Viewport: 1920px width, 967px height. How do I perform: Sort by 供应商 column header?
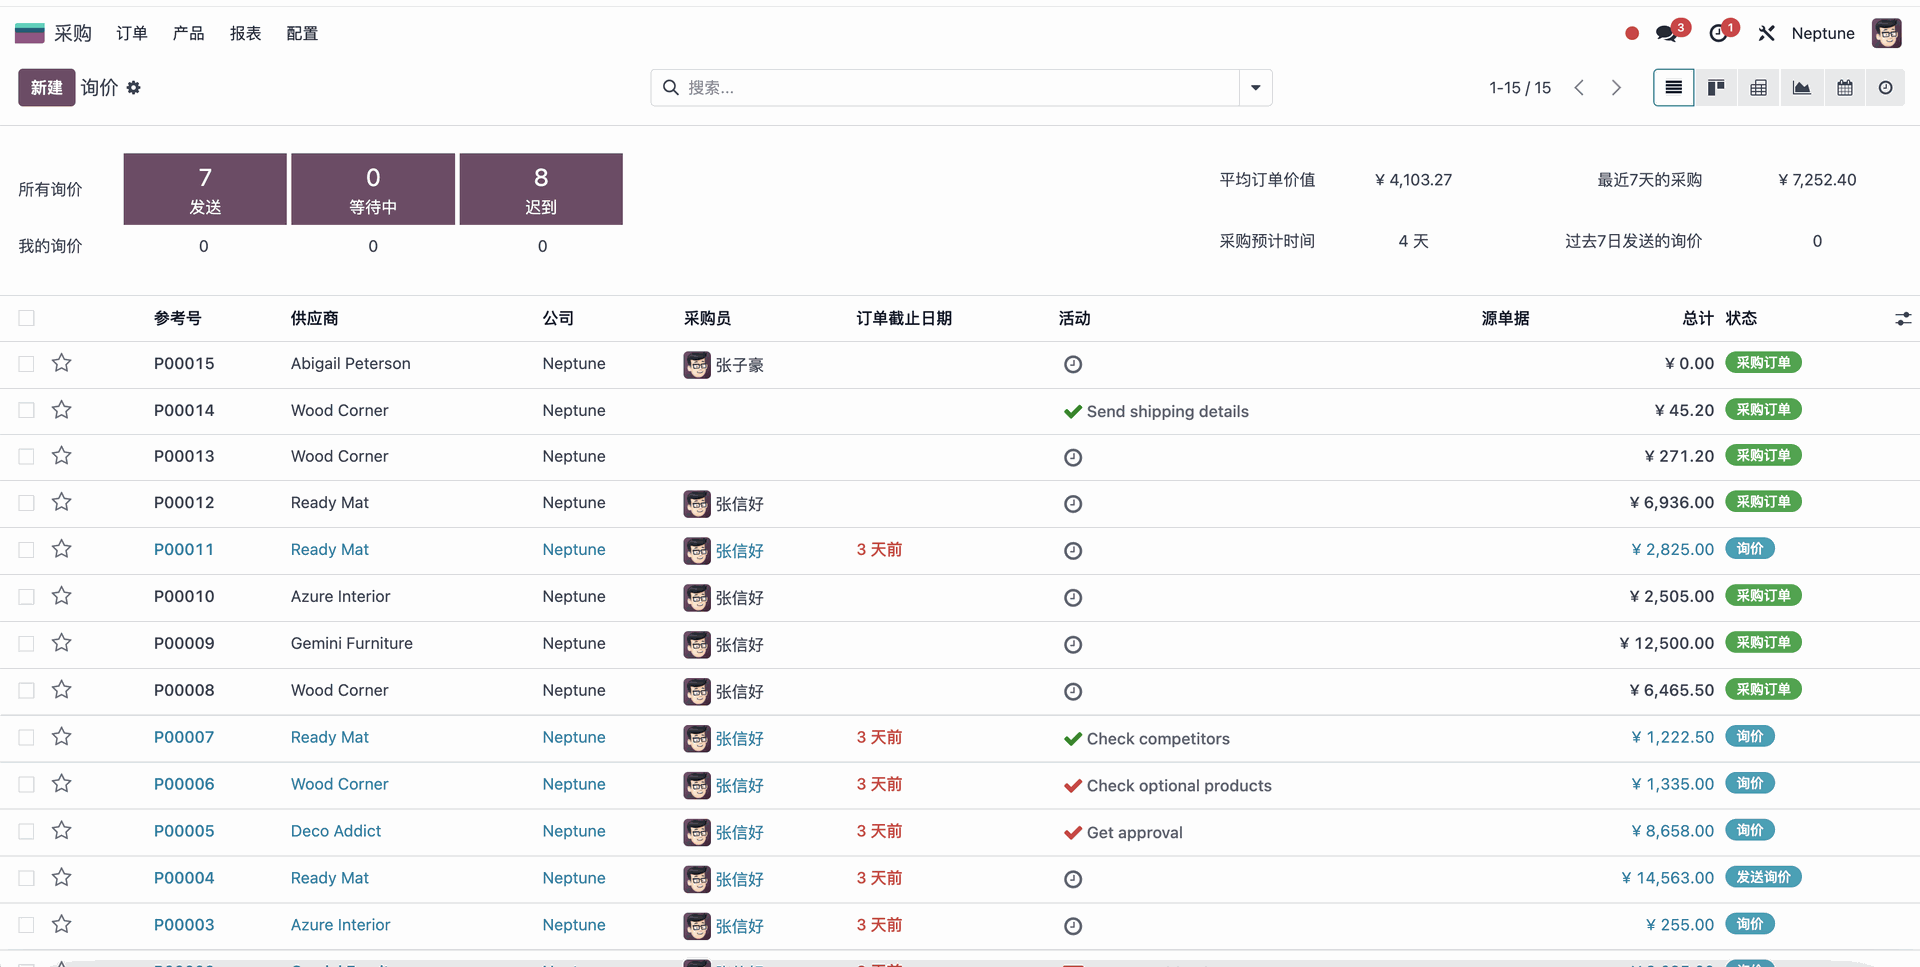click(314, 318)
